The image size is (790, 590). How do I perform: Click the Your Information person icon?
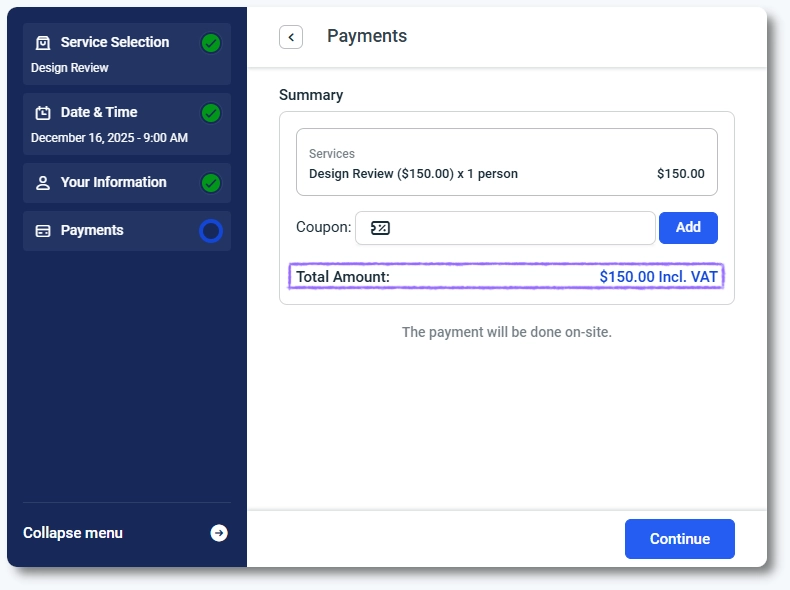43,183
